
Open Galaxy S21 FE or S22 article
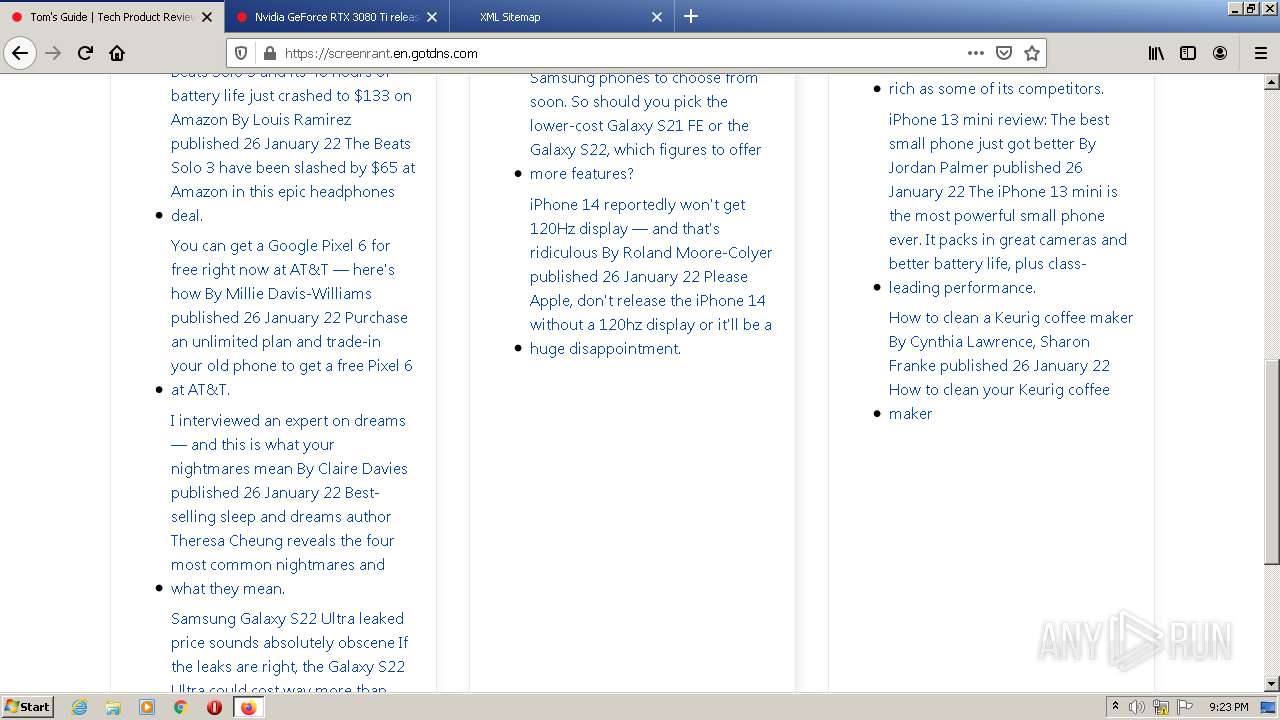[646, 125]
